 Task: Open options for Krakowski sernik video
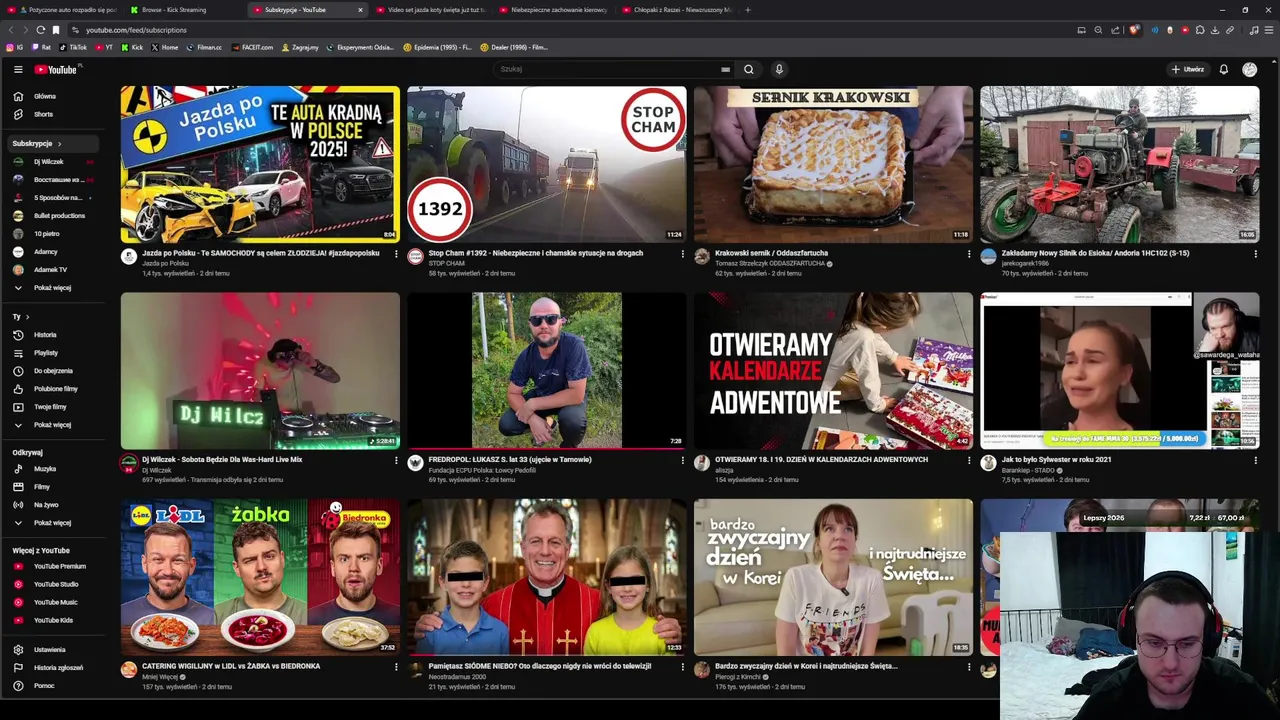coord(969,254)
